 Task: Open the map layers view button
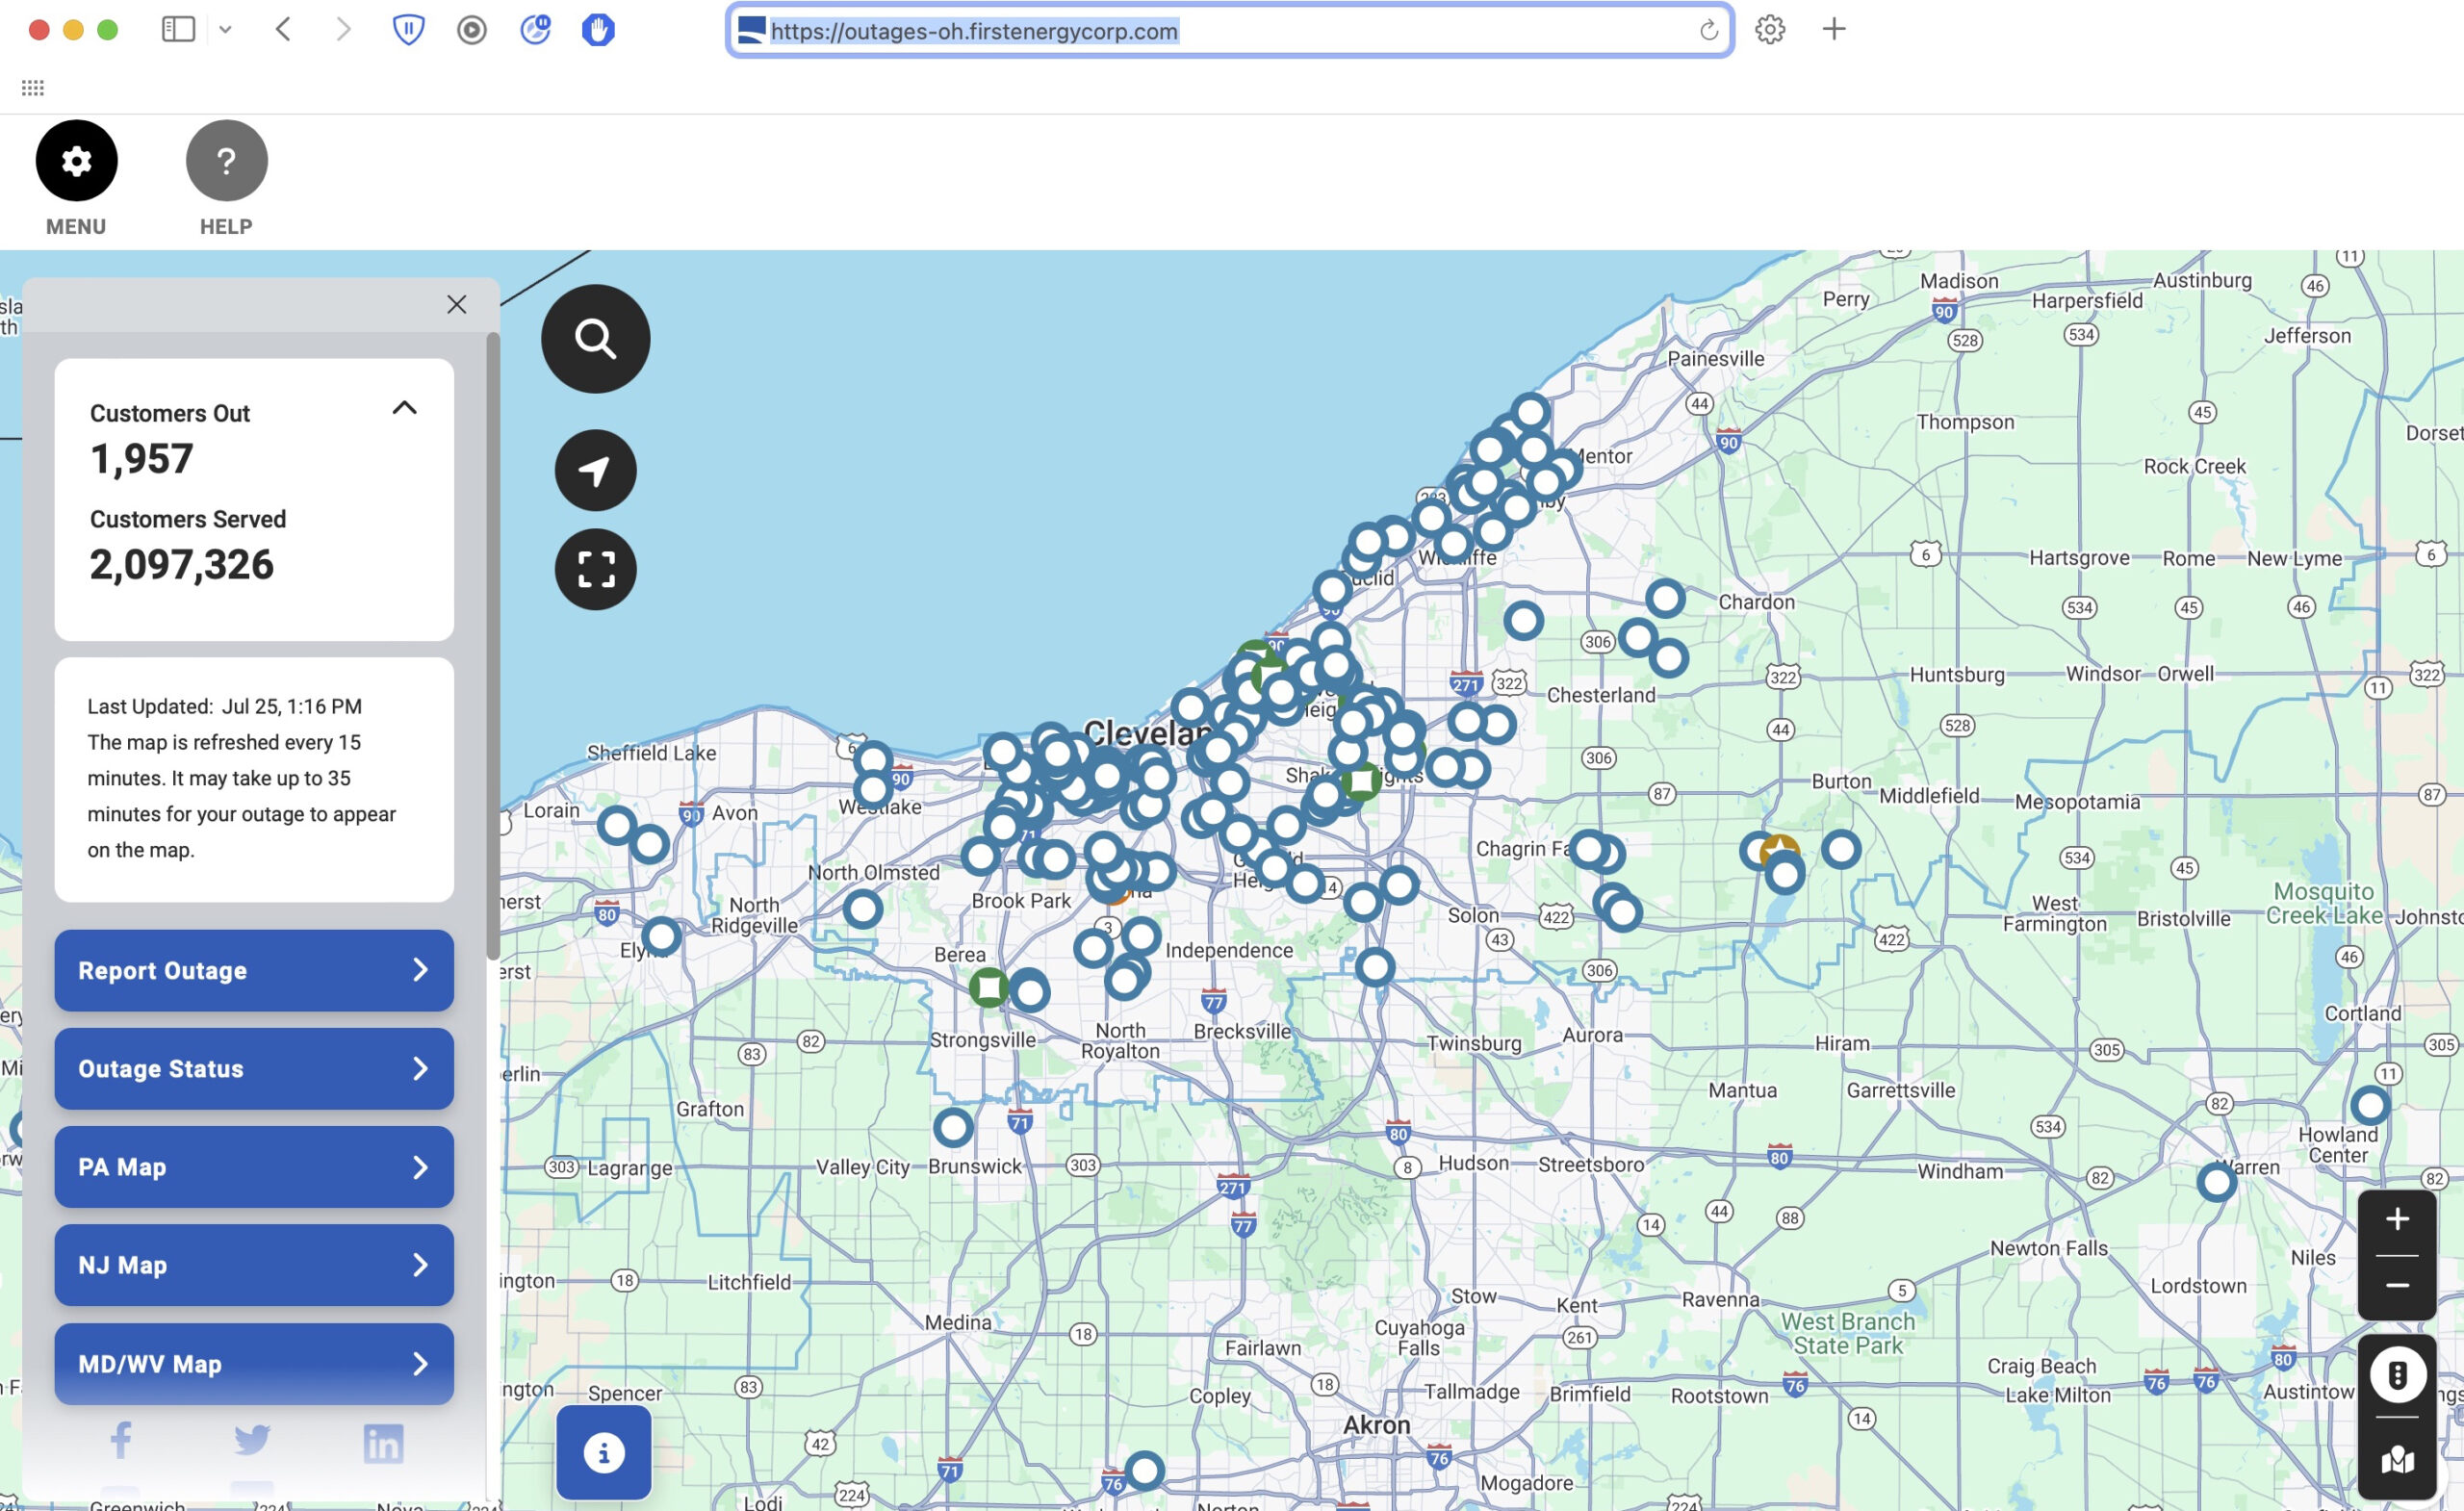(x=2396, y=1460)
